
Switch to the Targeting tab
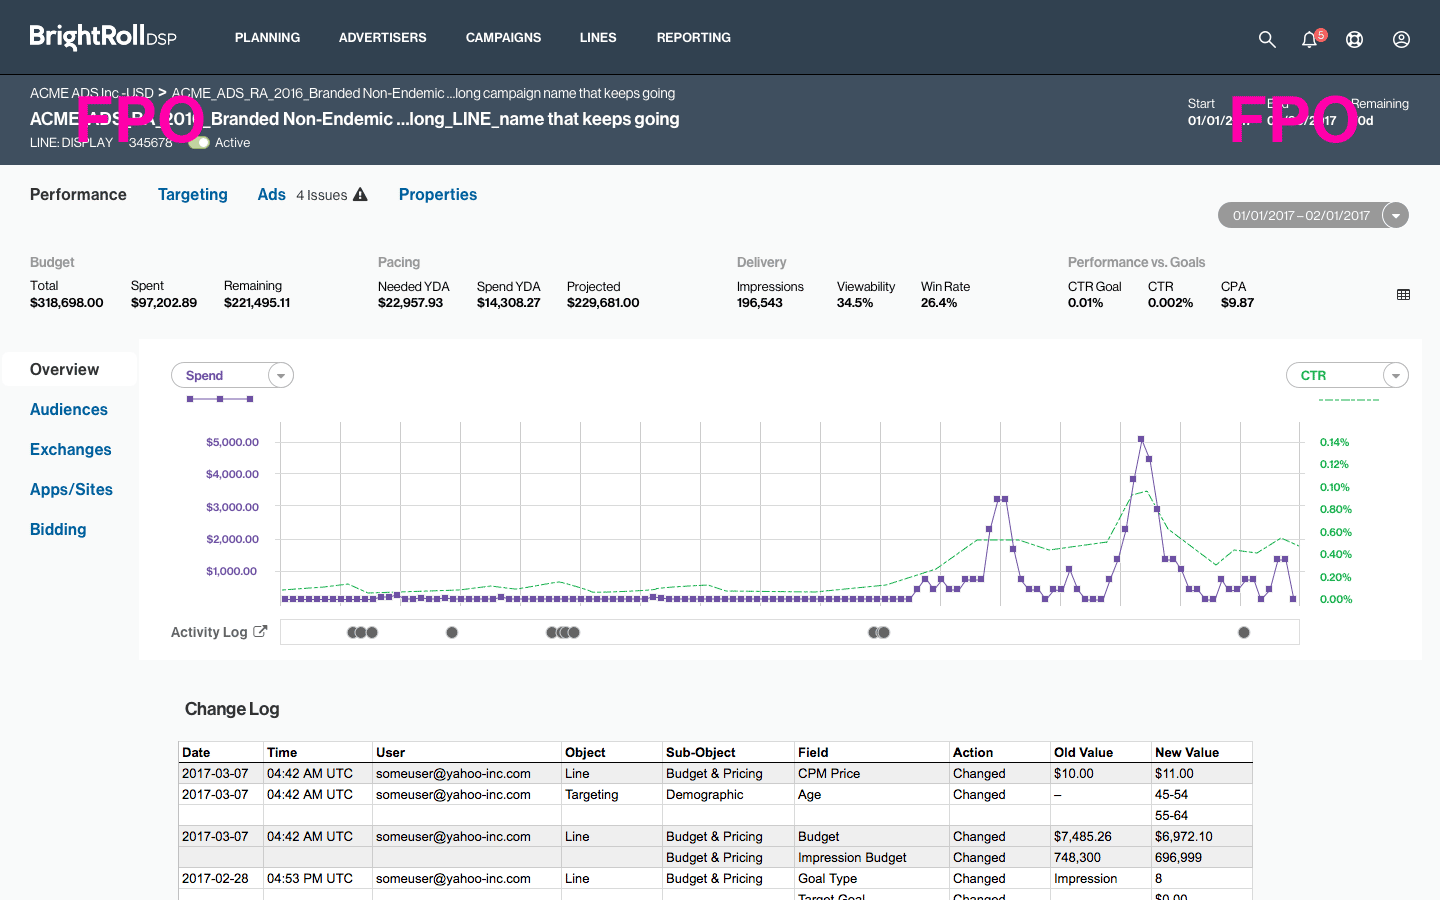[193, 195]
